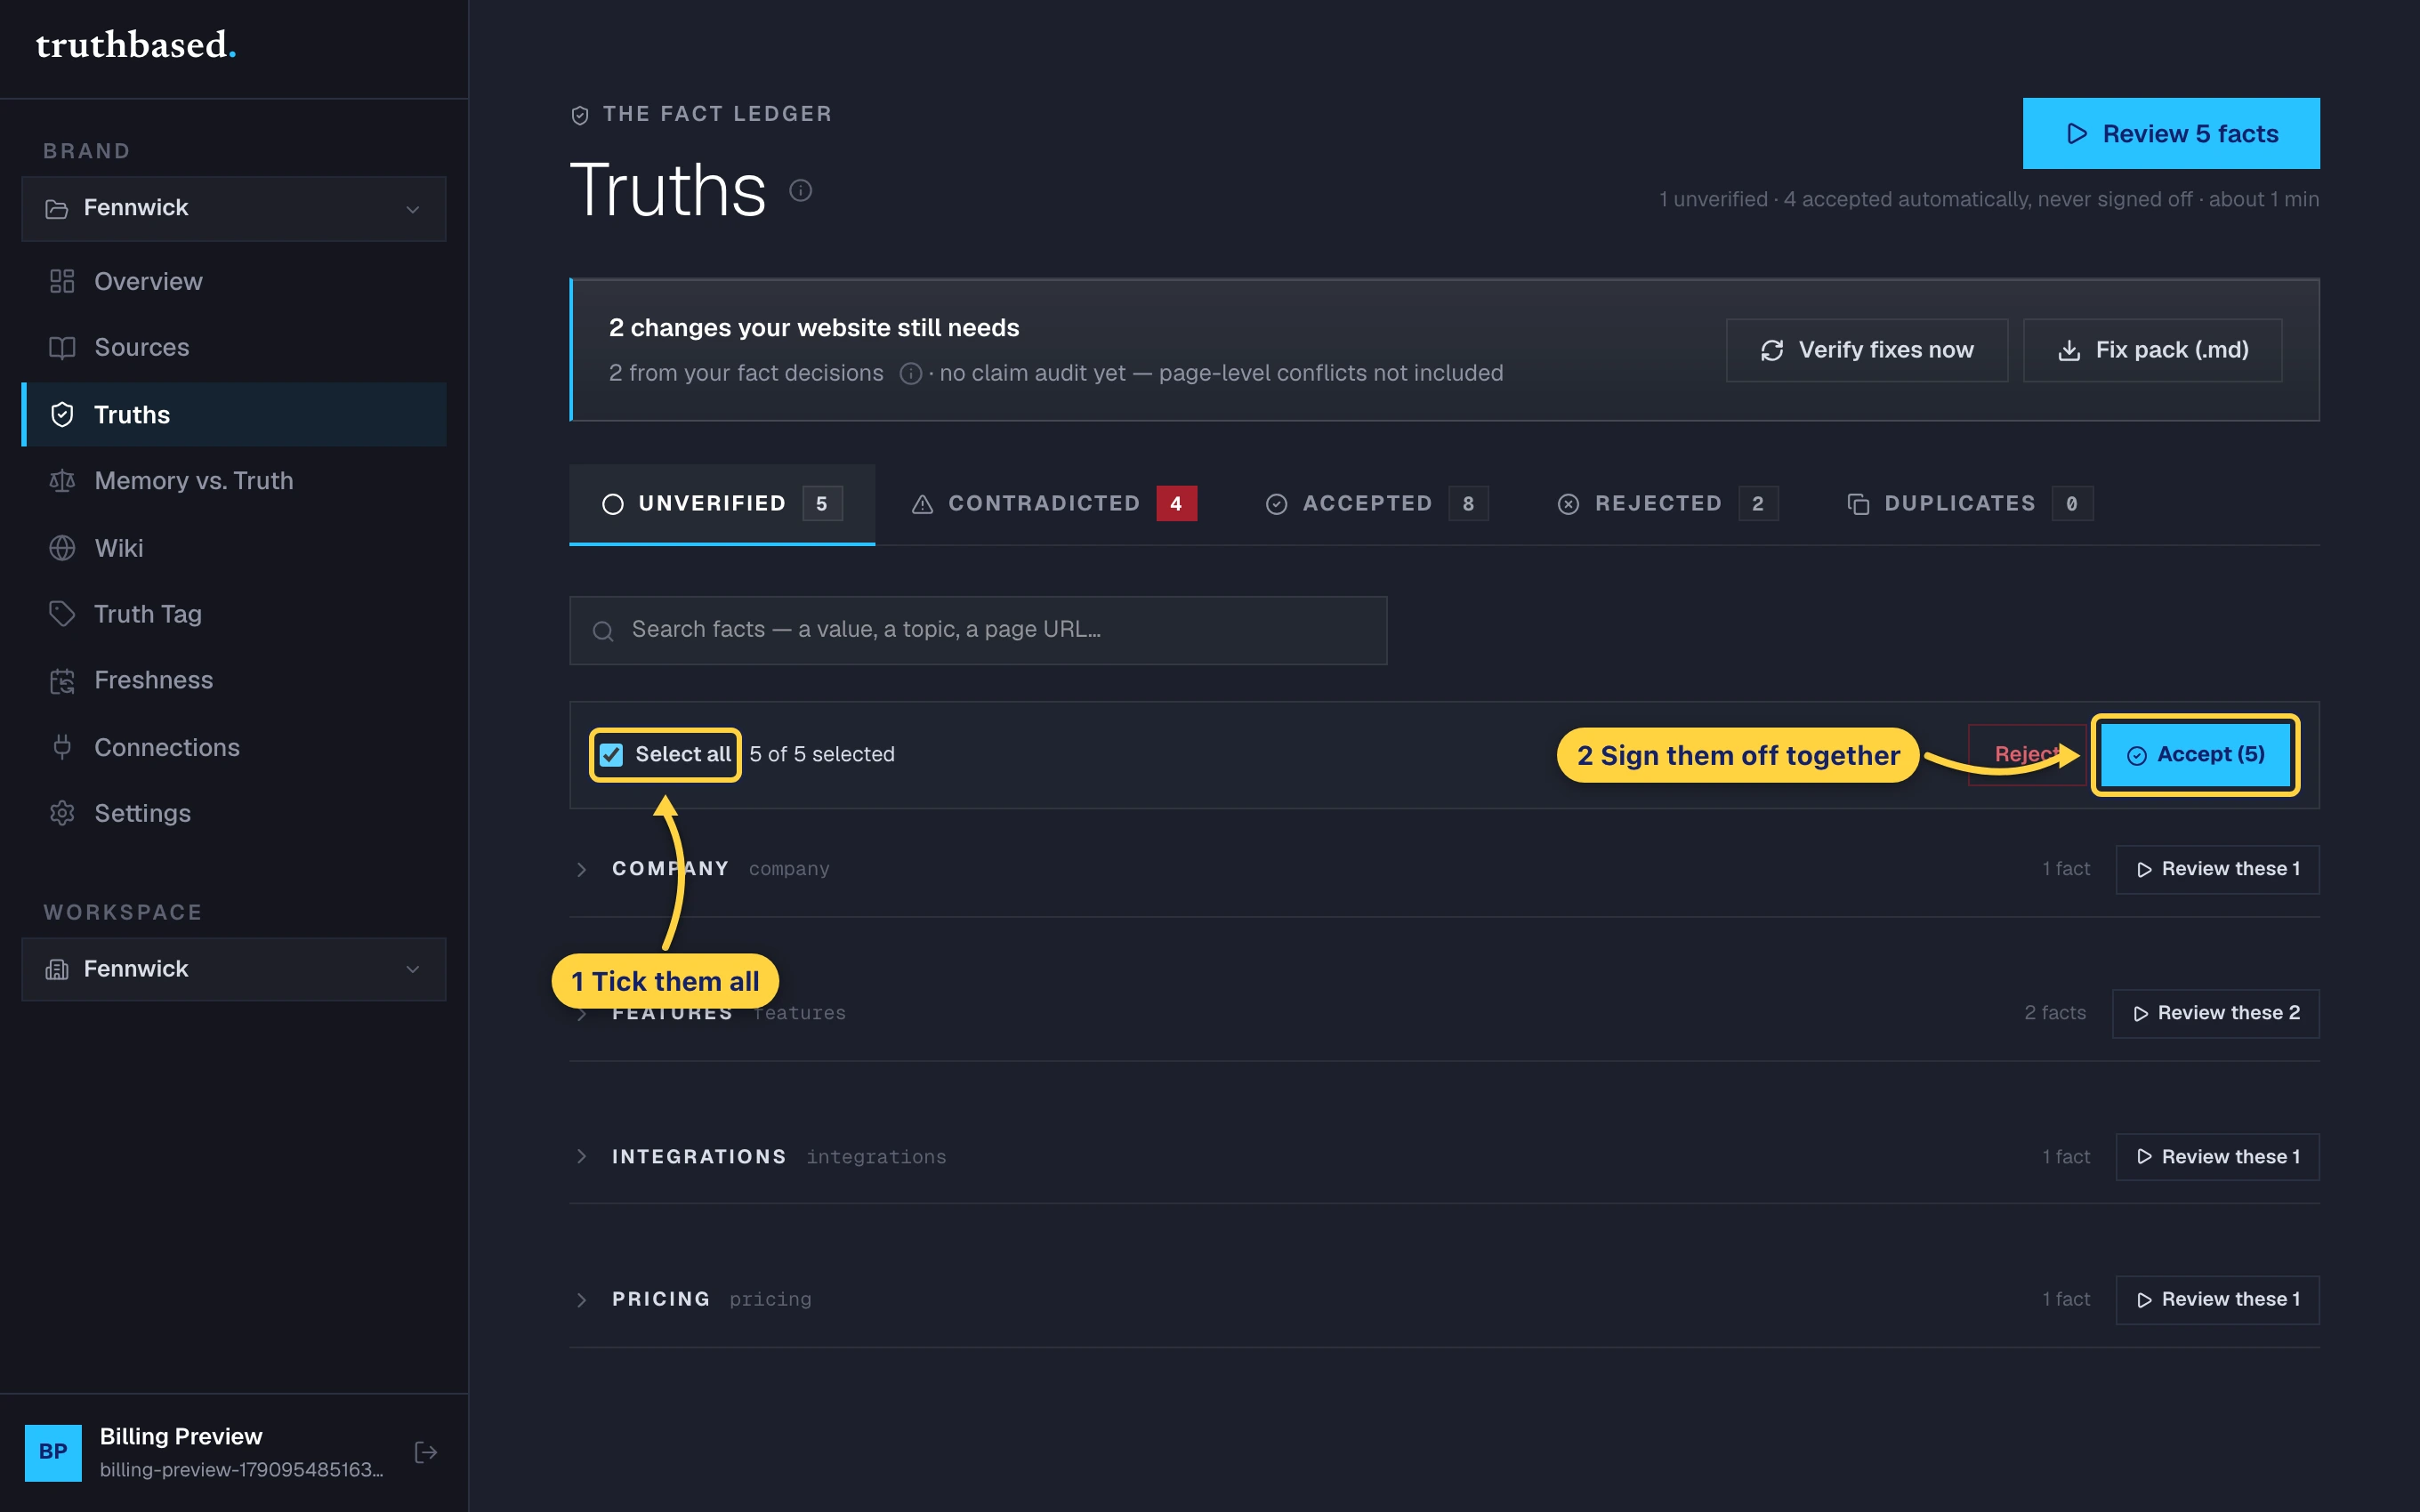This screenshot has width=2420, height=1512.
Task: Click the sign-out icon next to Billing Preview
Action: 426,1452
